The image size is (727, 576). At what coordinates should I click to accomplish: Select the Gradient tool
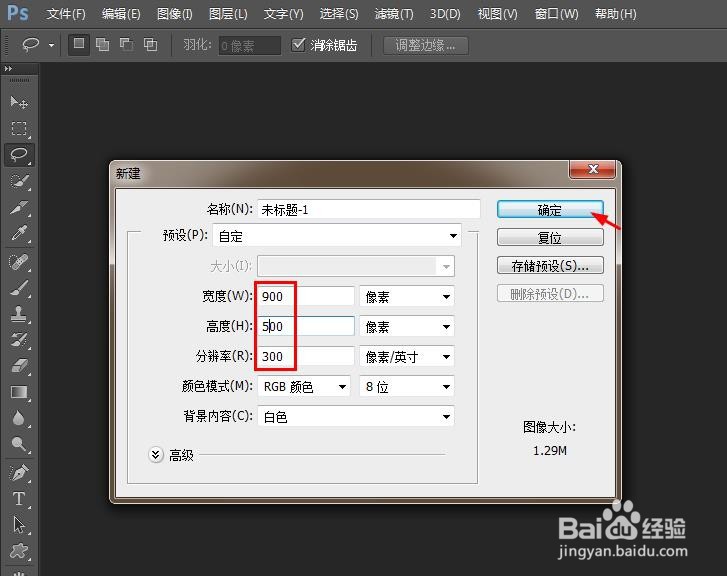(19, 392)
